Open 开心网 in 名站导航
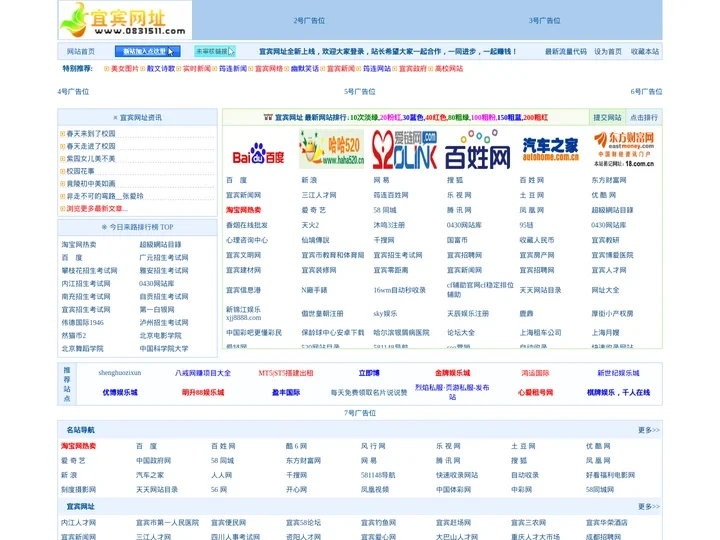The width and height of the screenshot is (720, 540). point(296,490)
